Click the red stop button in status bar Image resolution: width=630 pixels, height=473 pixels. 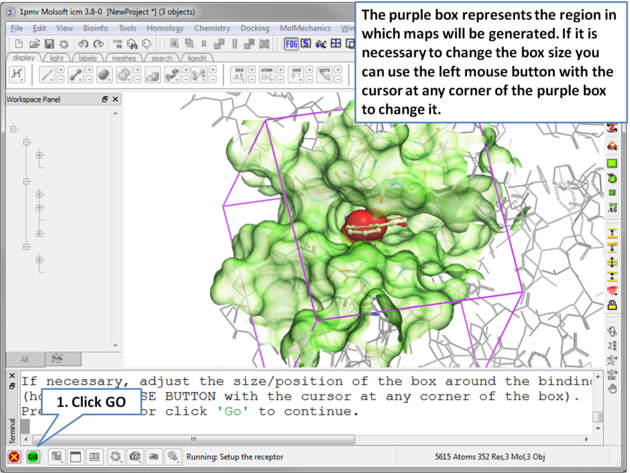coord(14,457)
